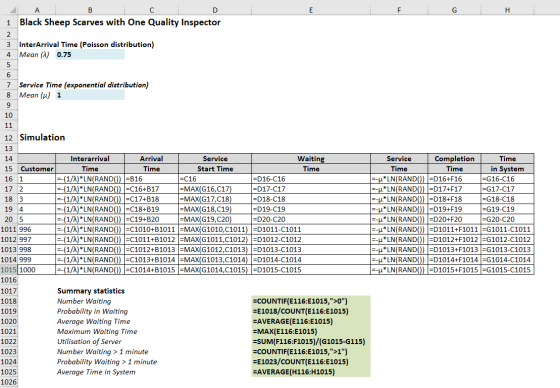
Task: Click 'InterArrival Time (Poisson distribution)' label
Action: click(x=87, y=45)
